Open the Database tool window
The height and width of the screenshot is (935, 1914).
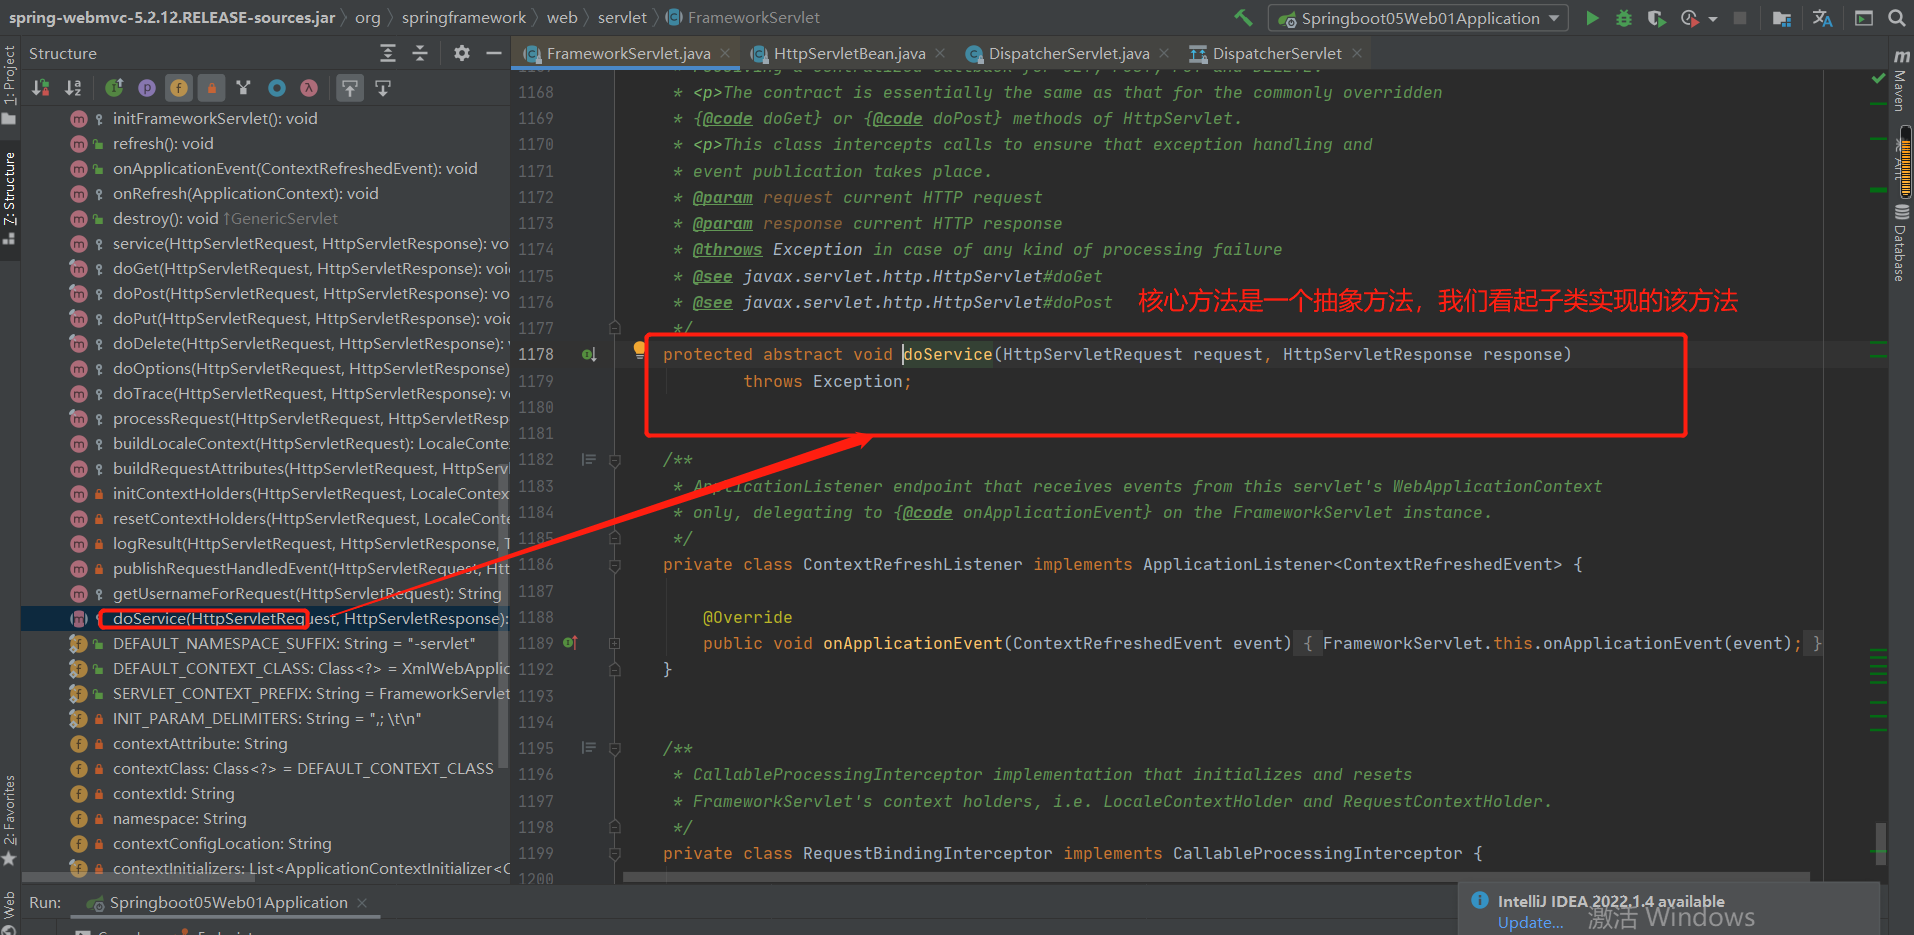click(x=1901, y=243)
